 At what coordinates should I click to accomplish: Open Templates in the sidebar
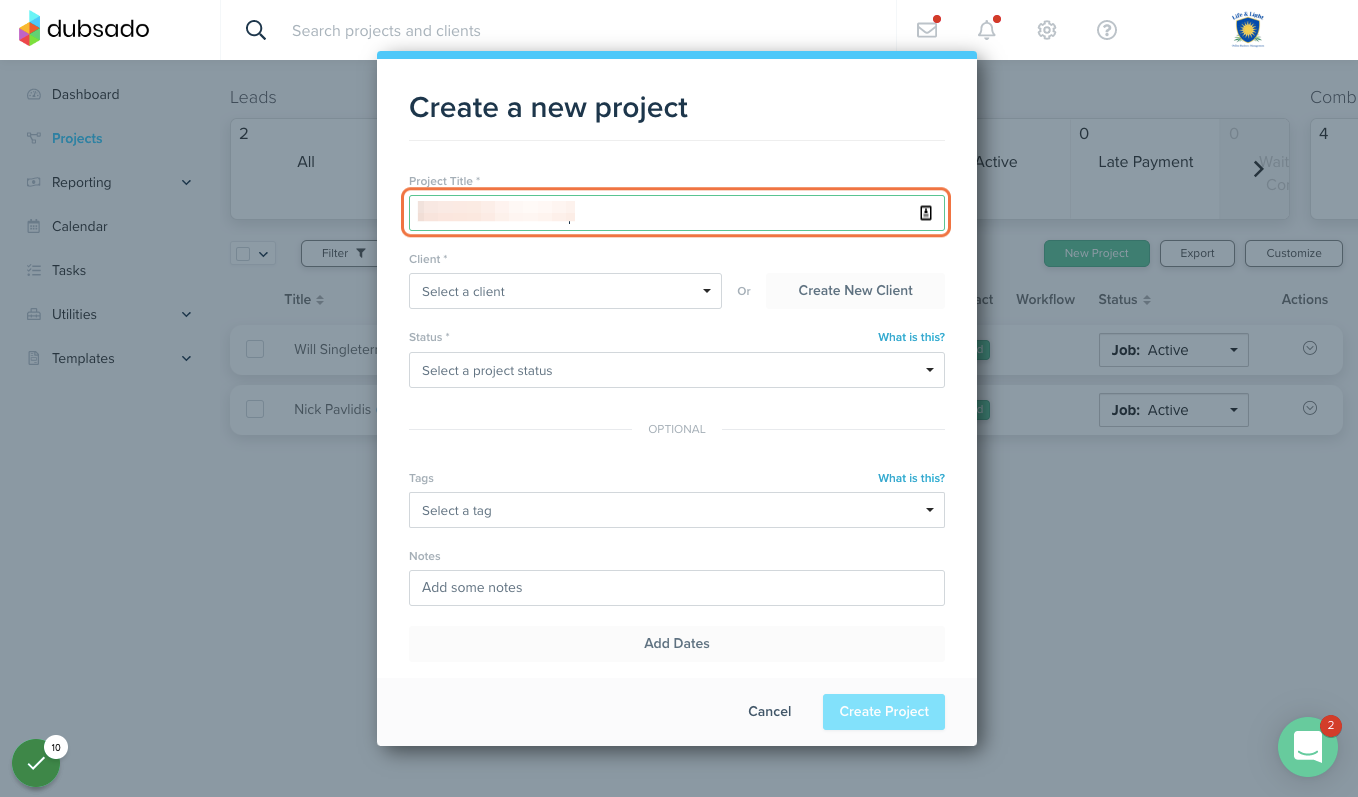(x=83, y=358)
